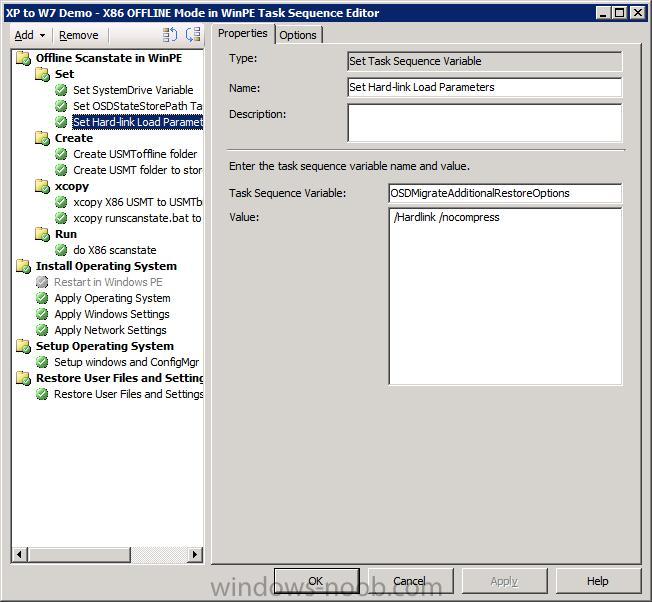Click the Setup Operating System folder icon
The height and width of the screenshot is (602, 652).
[24, 346]
